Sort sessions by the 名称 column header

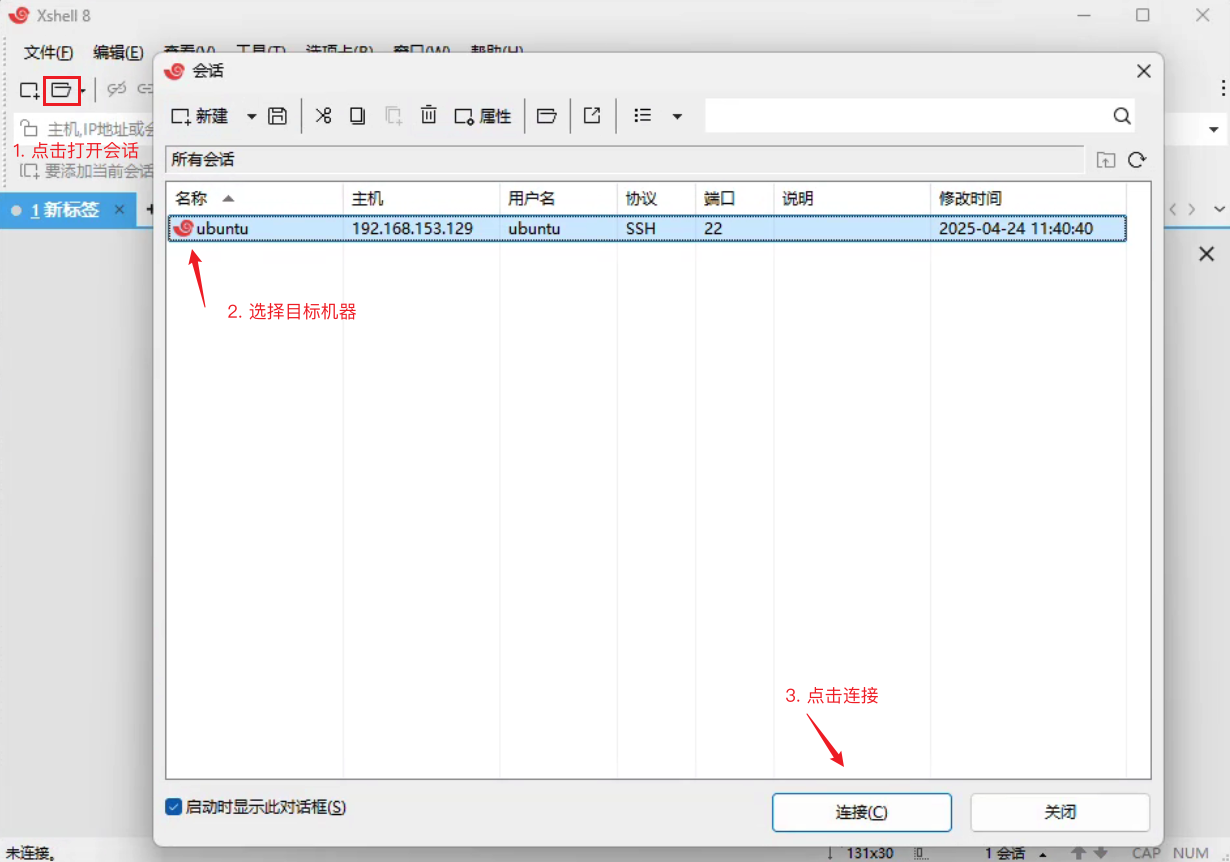coord(192,198)
